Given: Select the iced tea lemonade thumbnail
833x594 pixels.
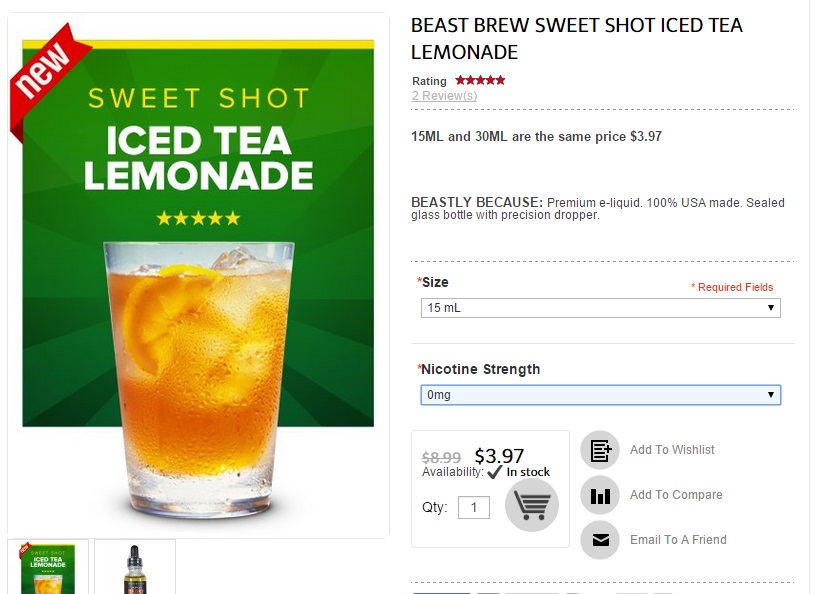Looking at the screenshot, I should (48, 568).
